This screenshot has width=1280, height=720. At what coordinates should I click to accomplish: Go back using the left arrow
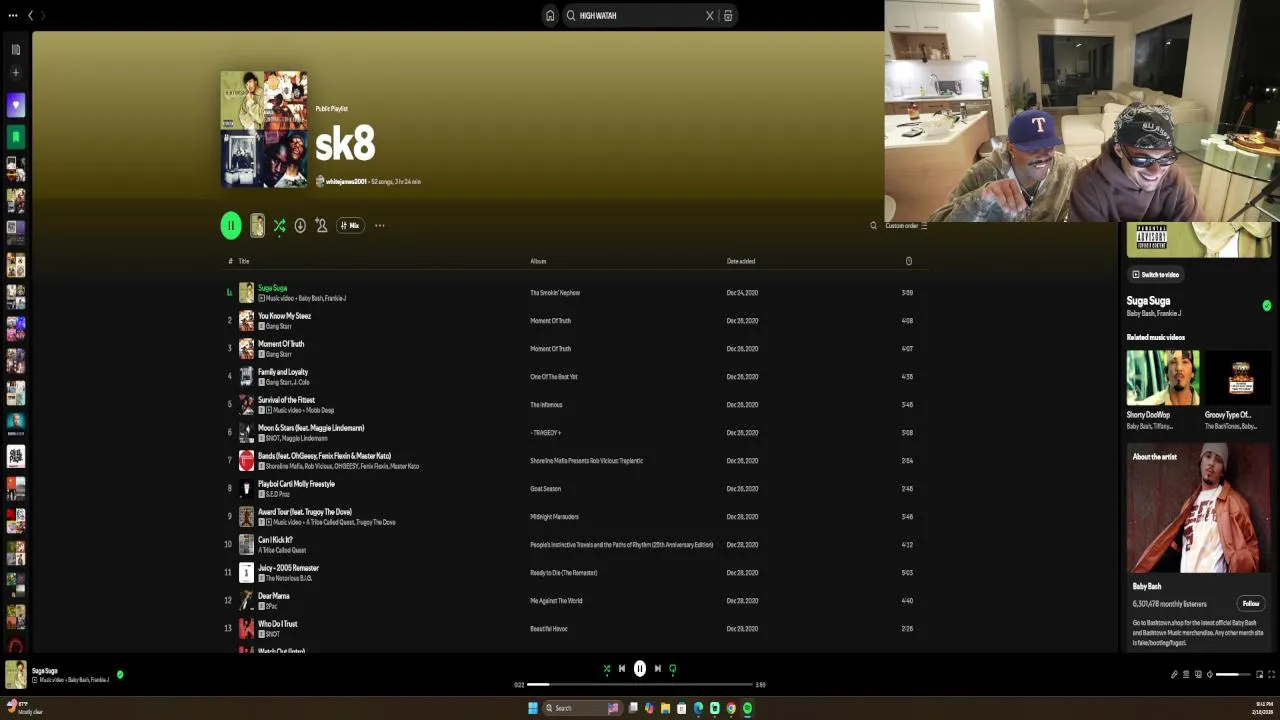(x=30, y=15)
